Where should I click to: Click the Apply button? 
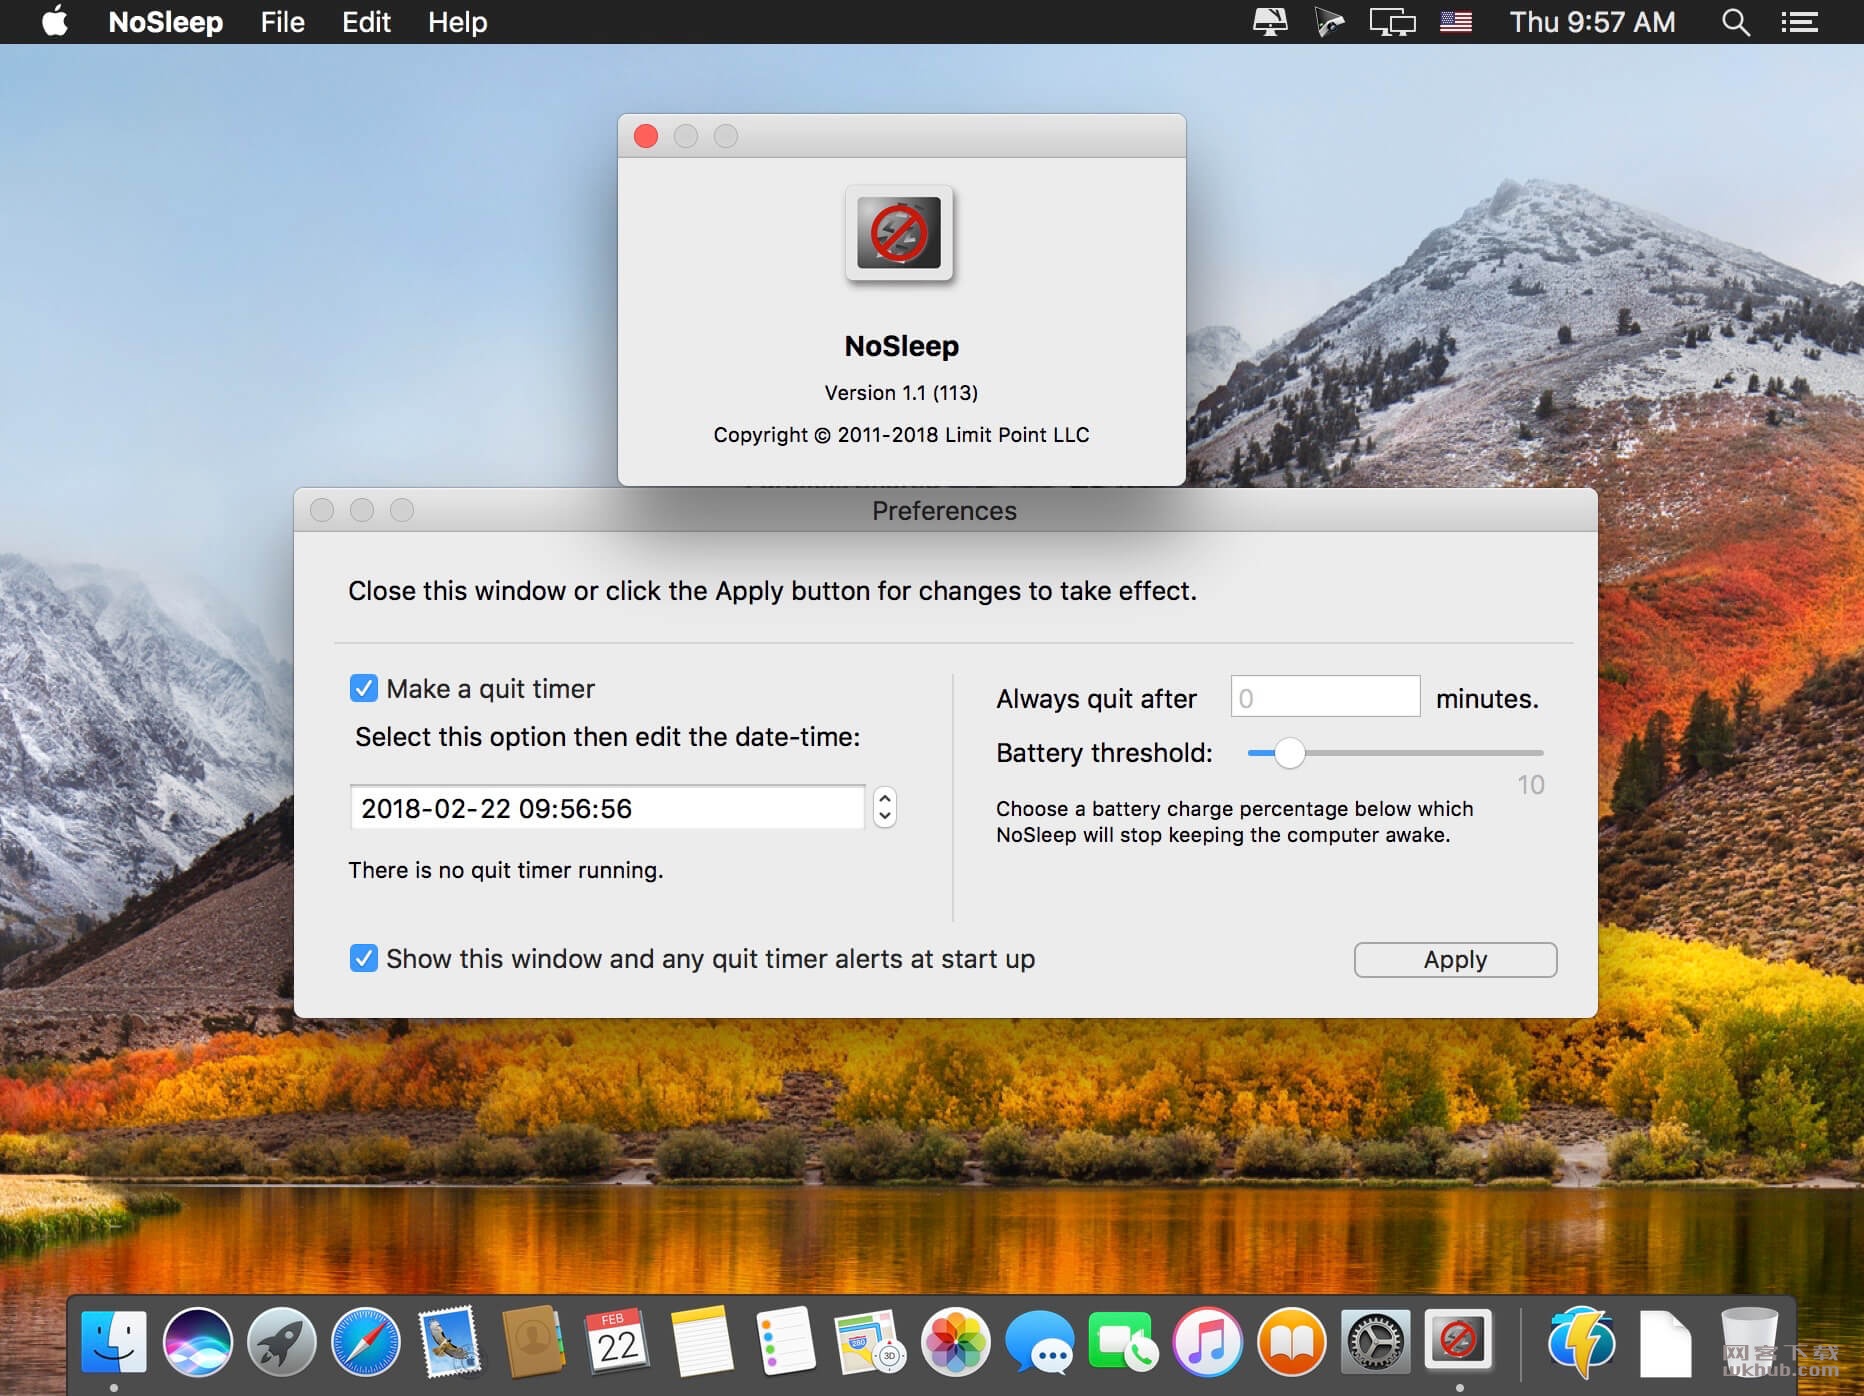1455,959
